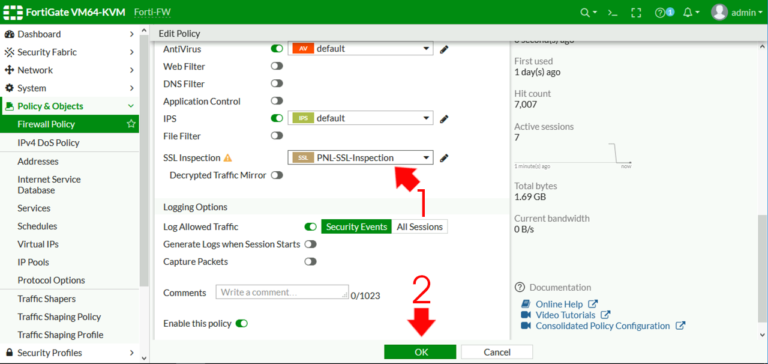
Task: Click Consolidated Policy Configuration external link icon
Action: click(680, 325)
